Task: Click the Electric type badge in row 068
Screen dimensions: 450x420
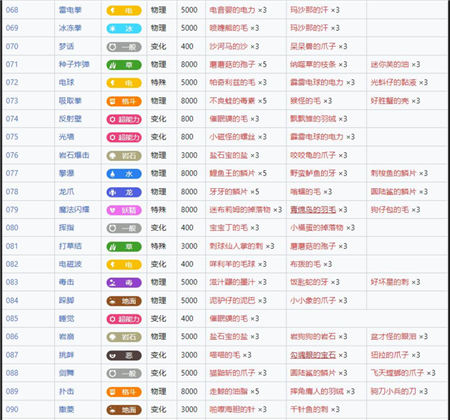Action: [124, 10]
